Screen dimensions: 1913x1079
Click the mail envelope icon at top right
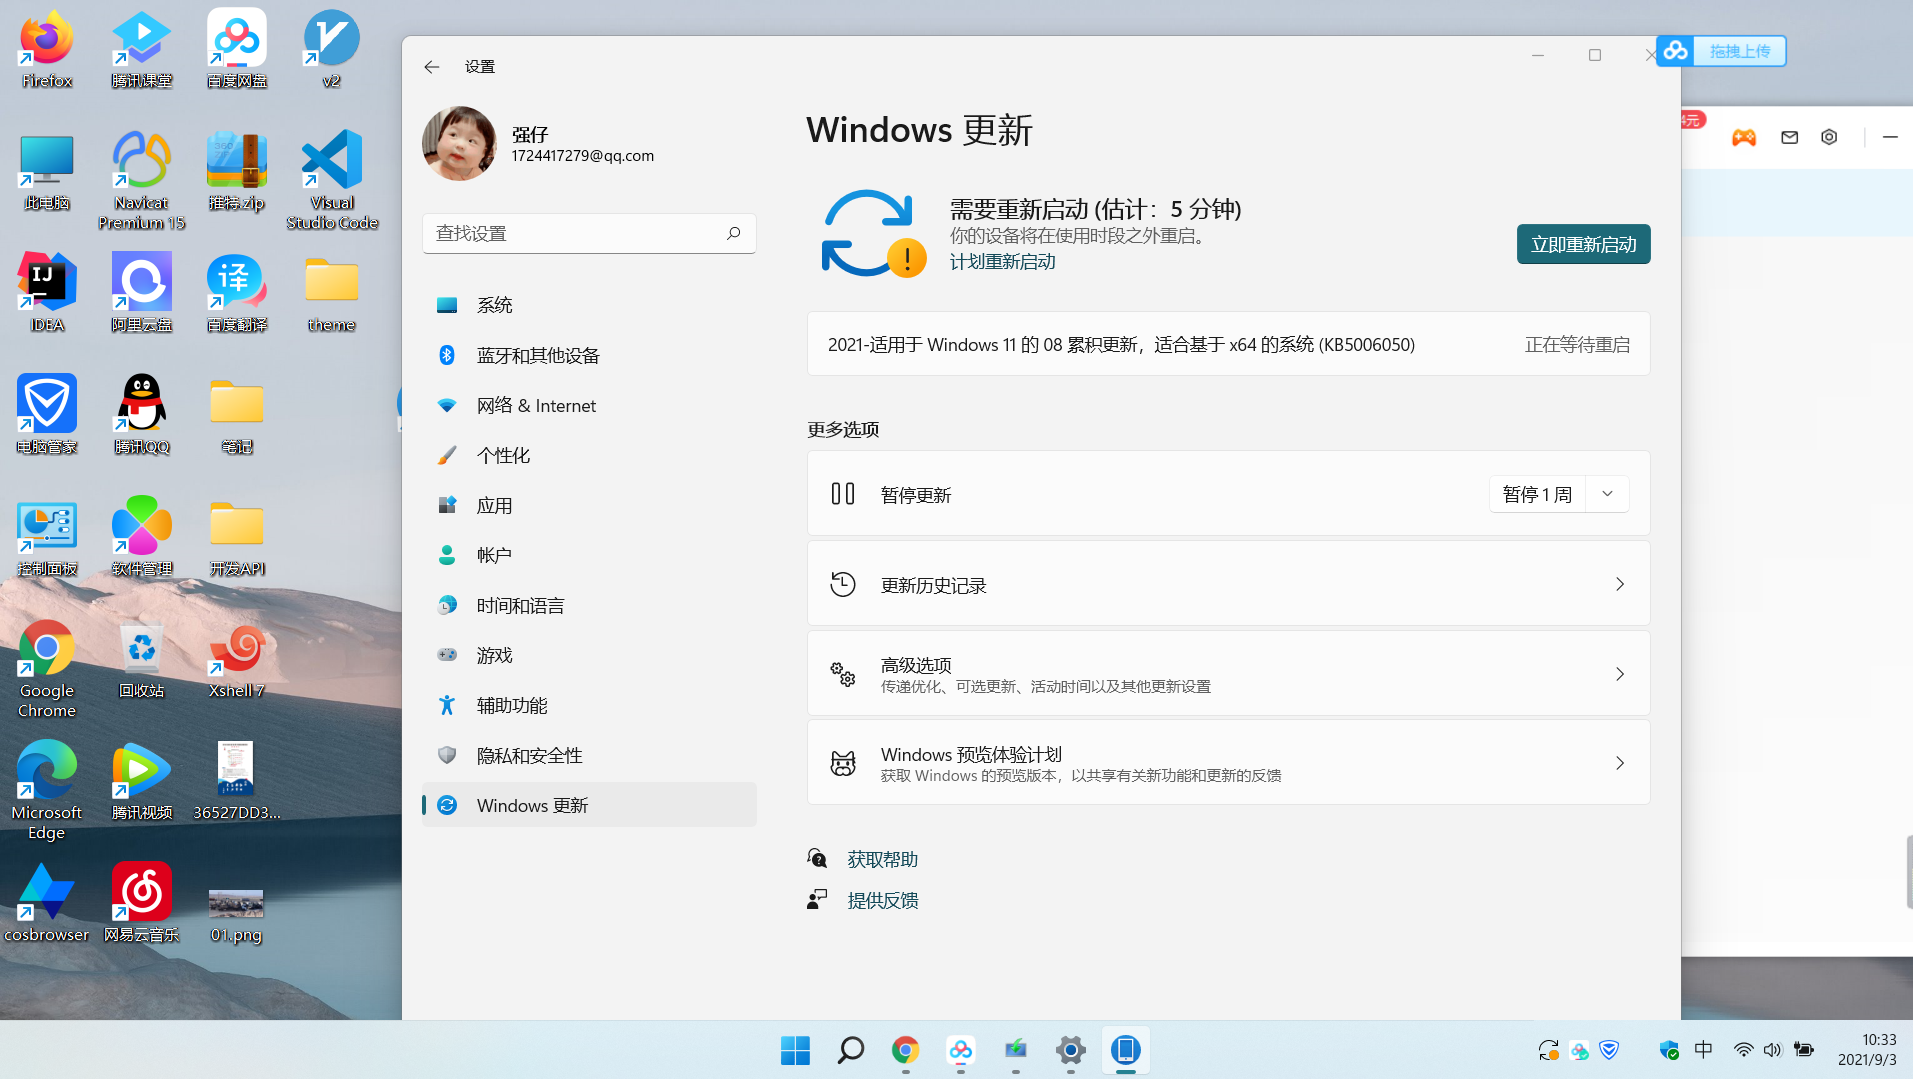(x=1790, y=138)
